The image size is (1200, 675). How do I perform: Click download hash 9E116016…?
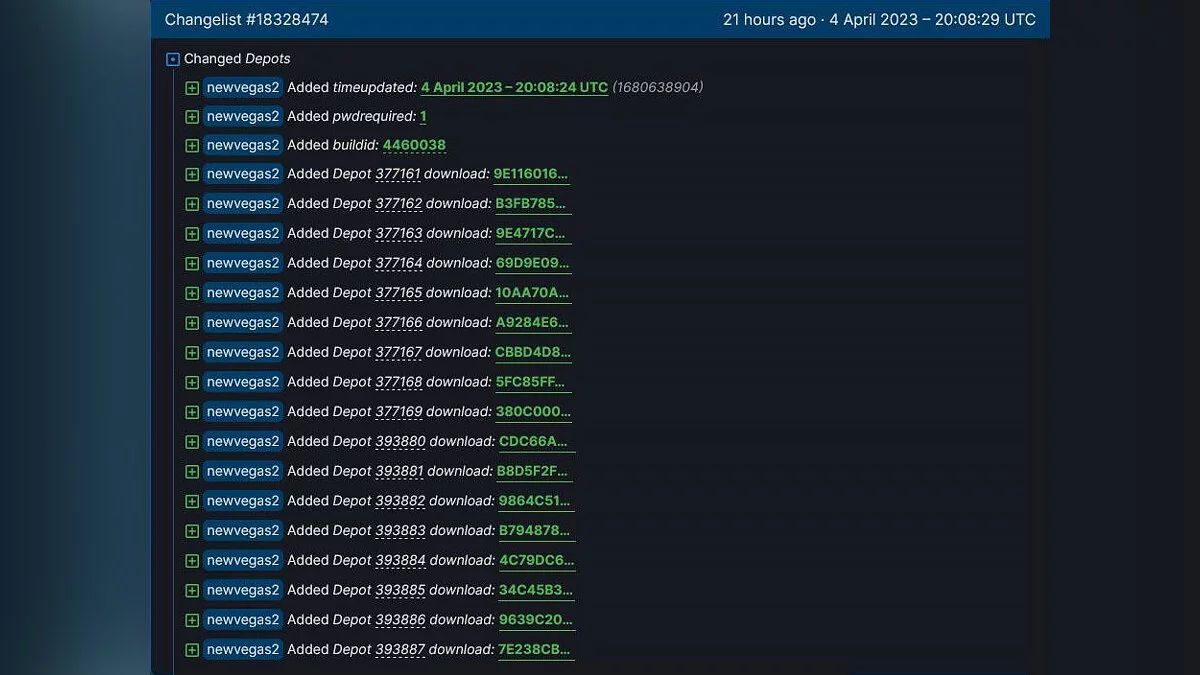click(531, 174)
